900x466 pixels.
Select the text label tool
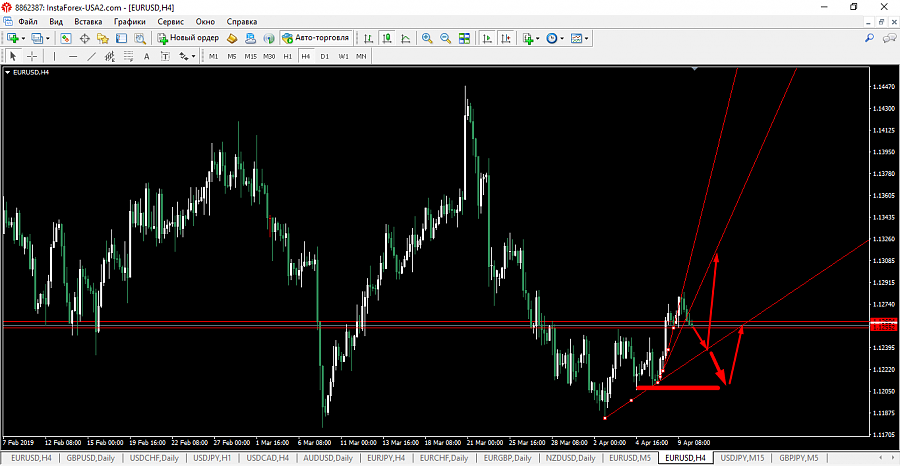165,56
